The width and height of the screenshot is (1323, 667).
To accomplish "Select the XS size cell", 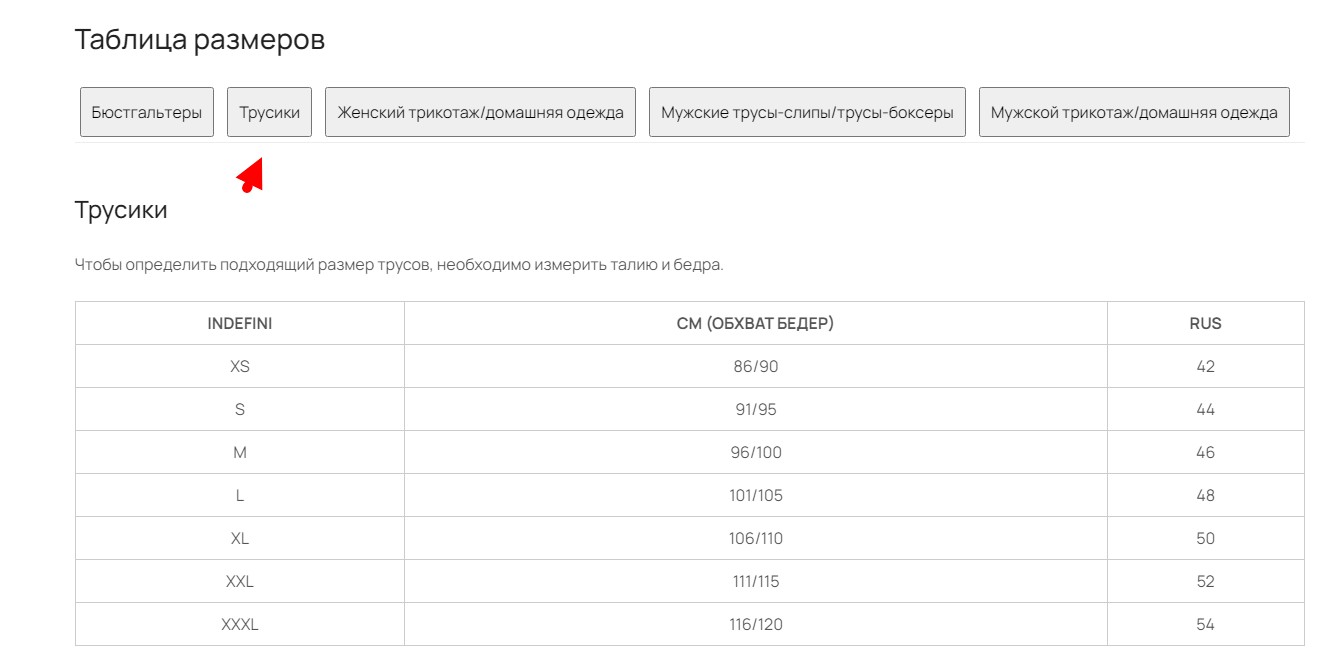I will [x=240, y=367].
